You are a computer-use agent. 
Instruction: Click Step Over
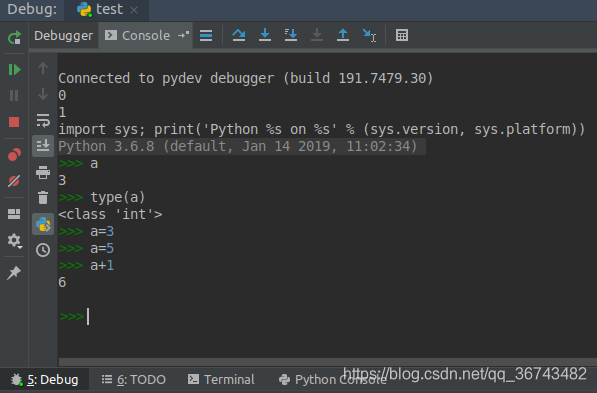pos(239,35)
